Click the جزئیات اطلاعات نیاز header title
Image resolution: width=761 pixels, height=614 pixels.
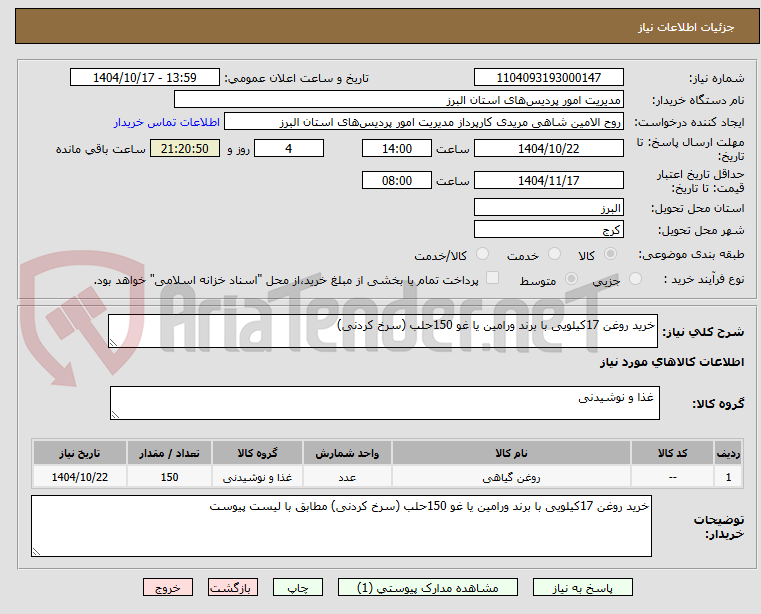coord(686,27)
